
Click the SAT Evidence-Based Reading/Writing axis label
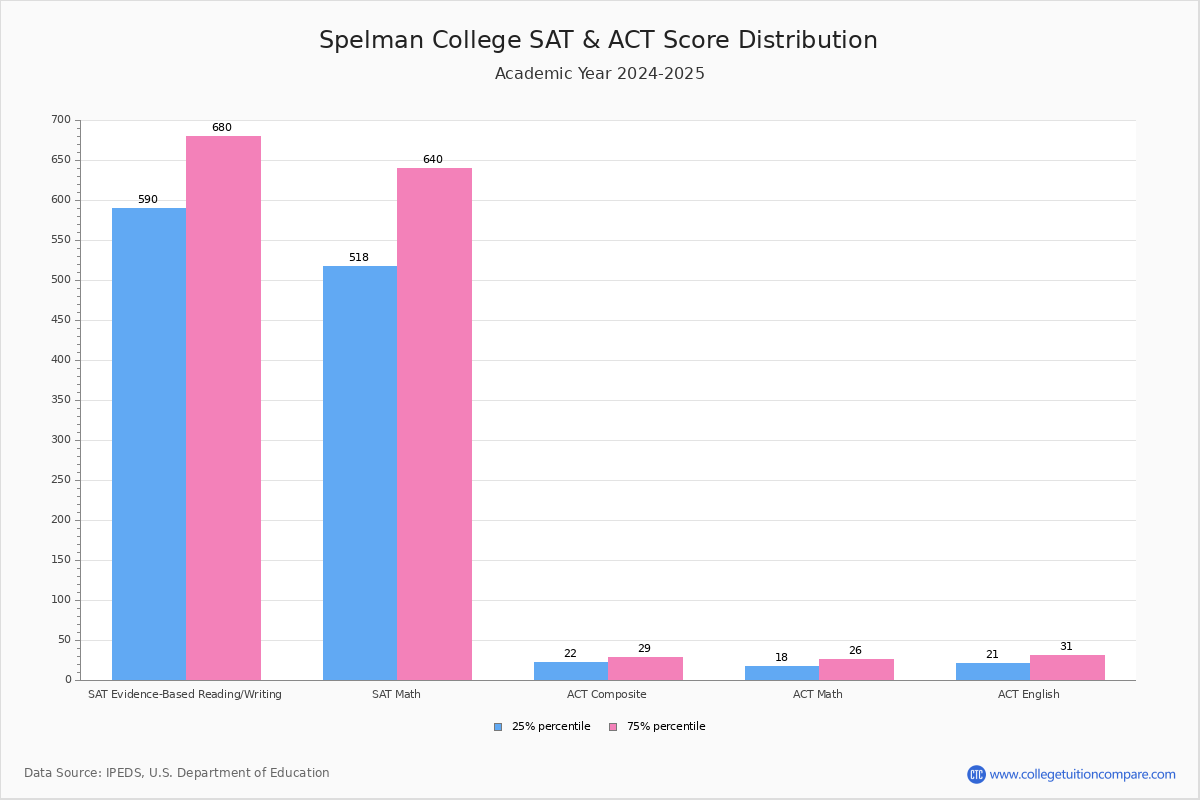185,694
